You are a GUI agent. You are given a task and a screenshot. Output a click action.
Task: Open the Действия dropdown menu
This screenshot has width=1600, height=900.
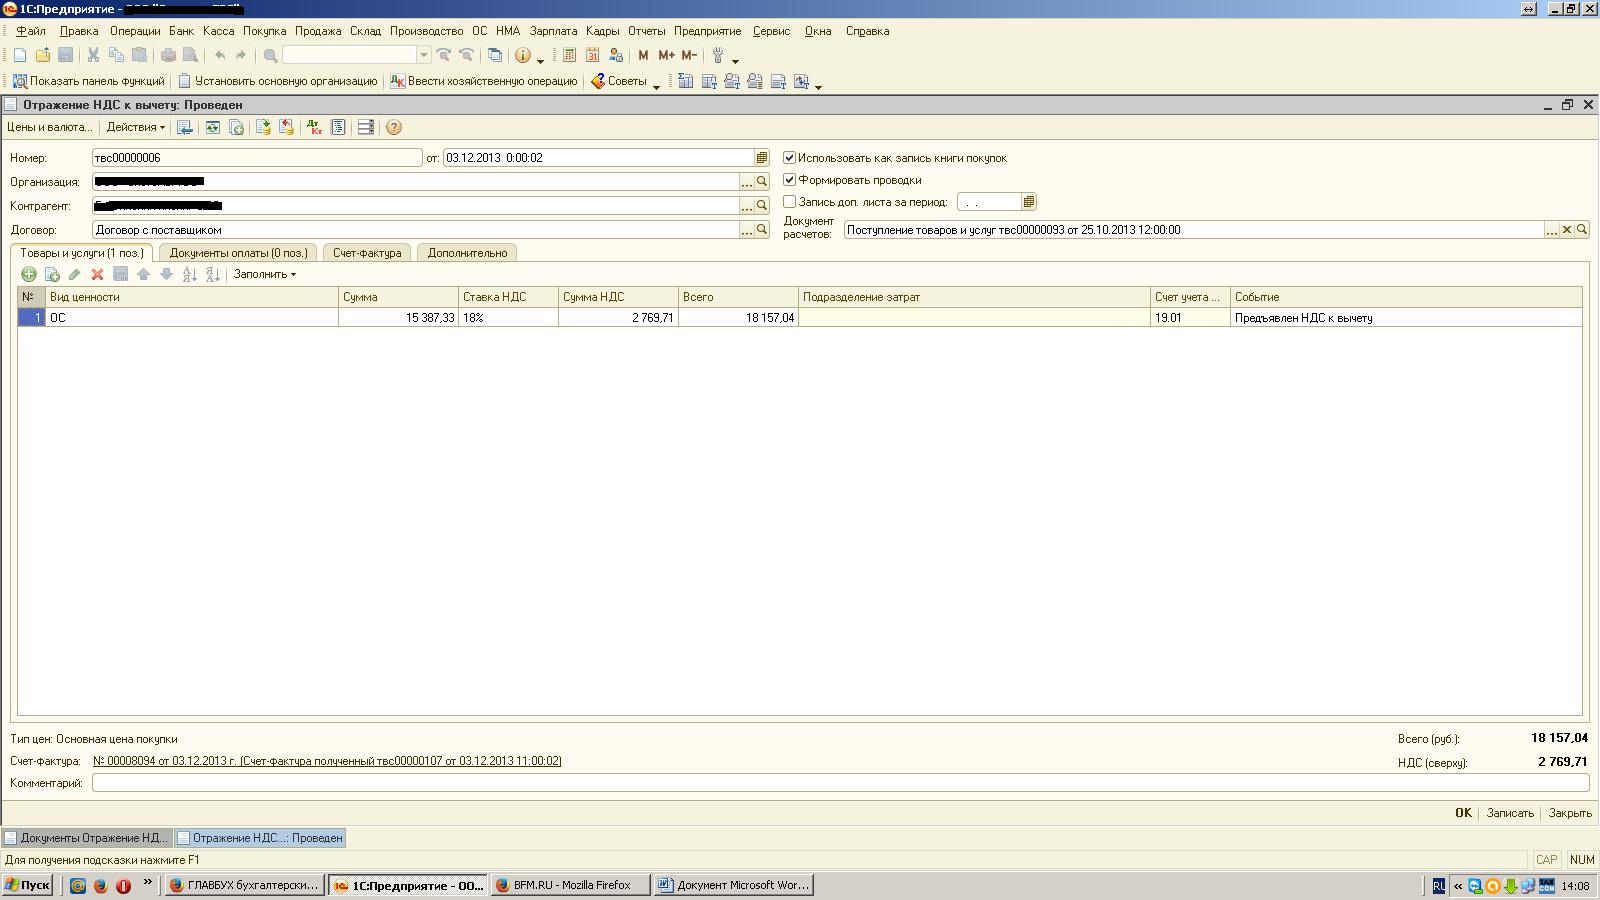coord(135,127)
